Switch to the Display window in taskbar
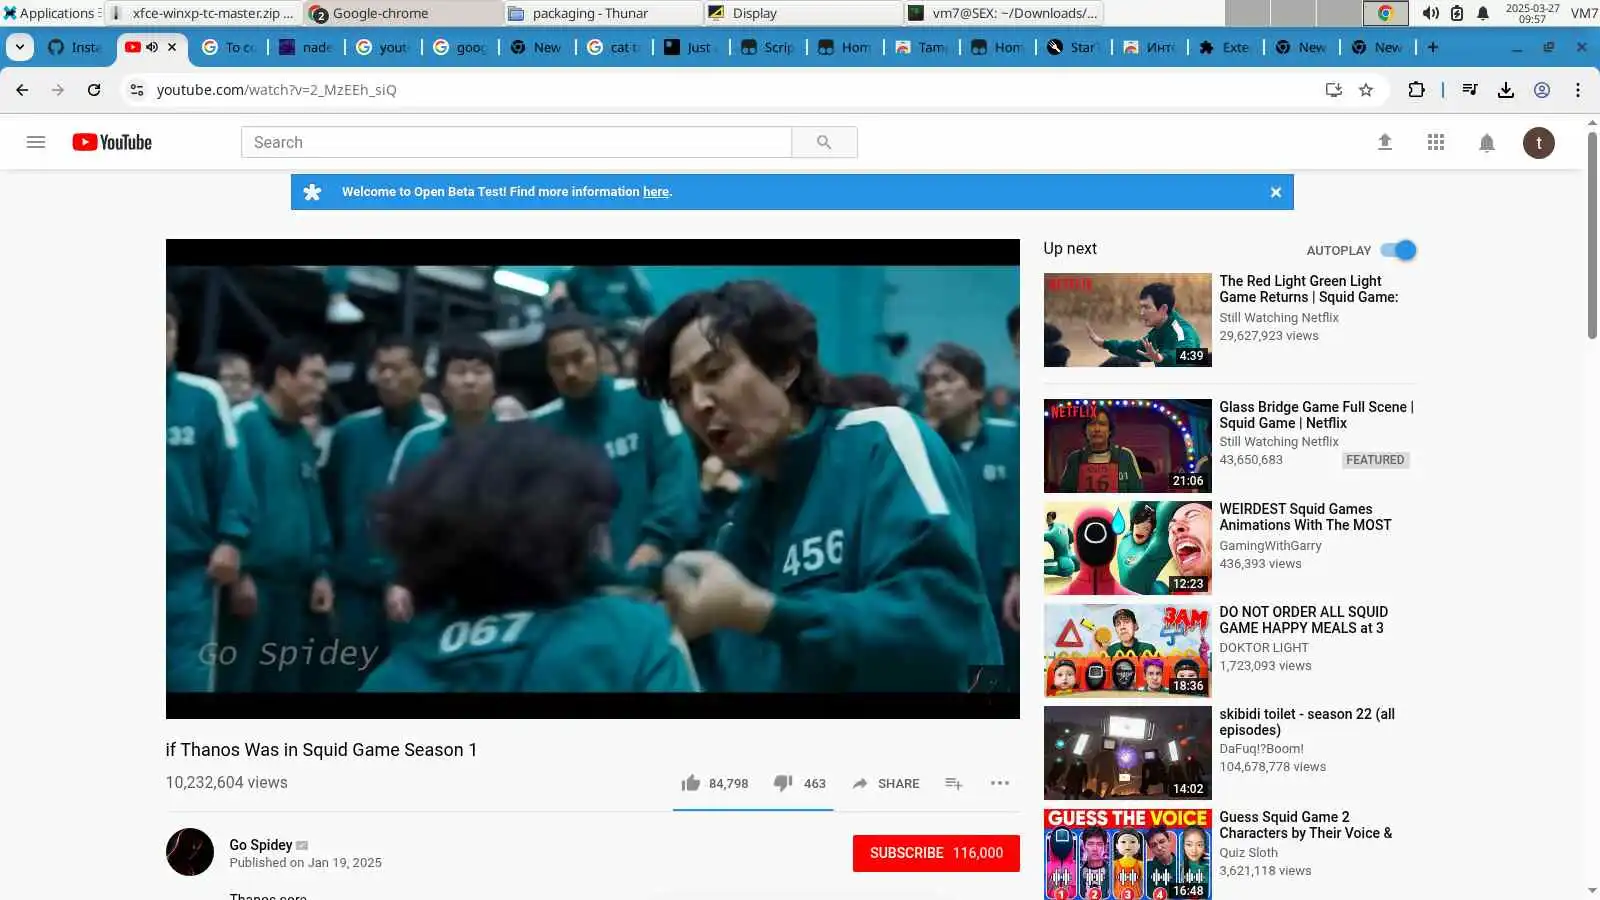 coord(802,13)
